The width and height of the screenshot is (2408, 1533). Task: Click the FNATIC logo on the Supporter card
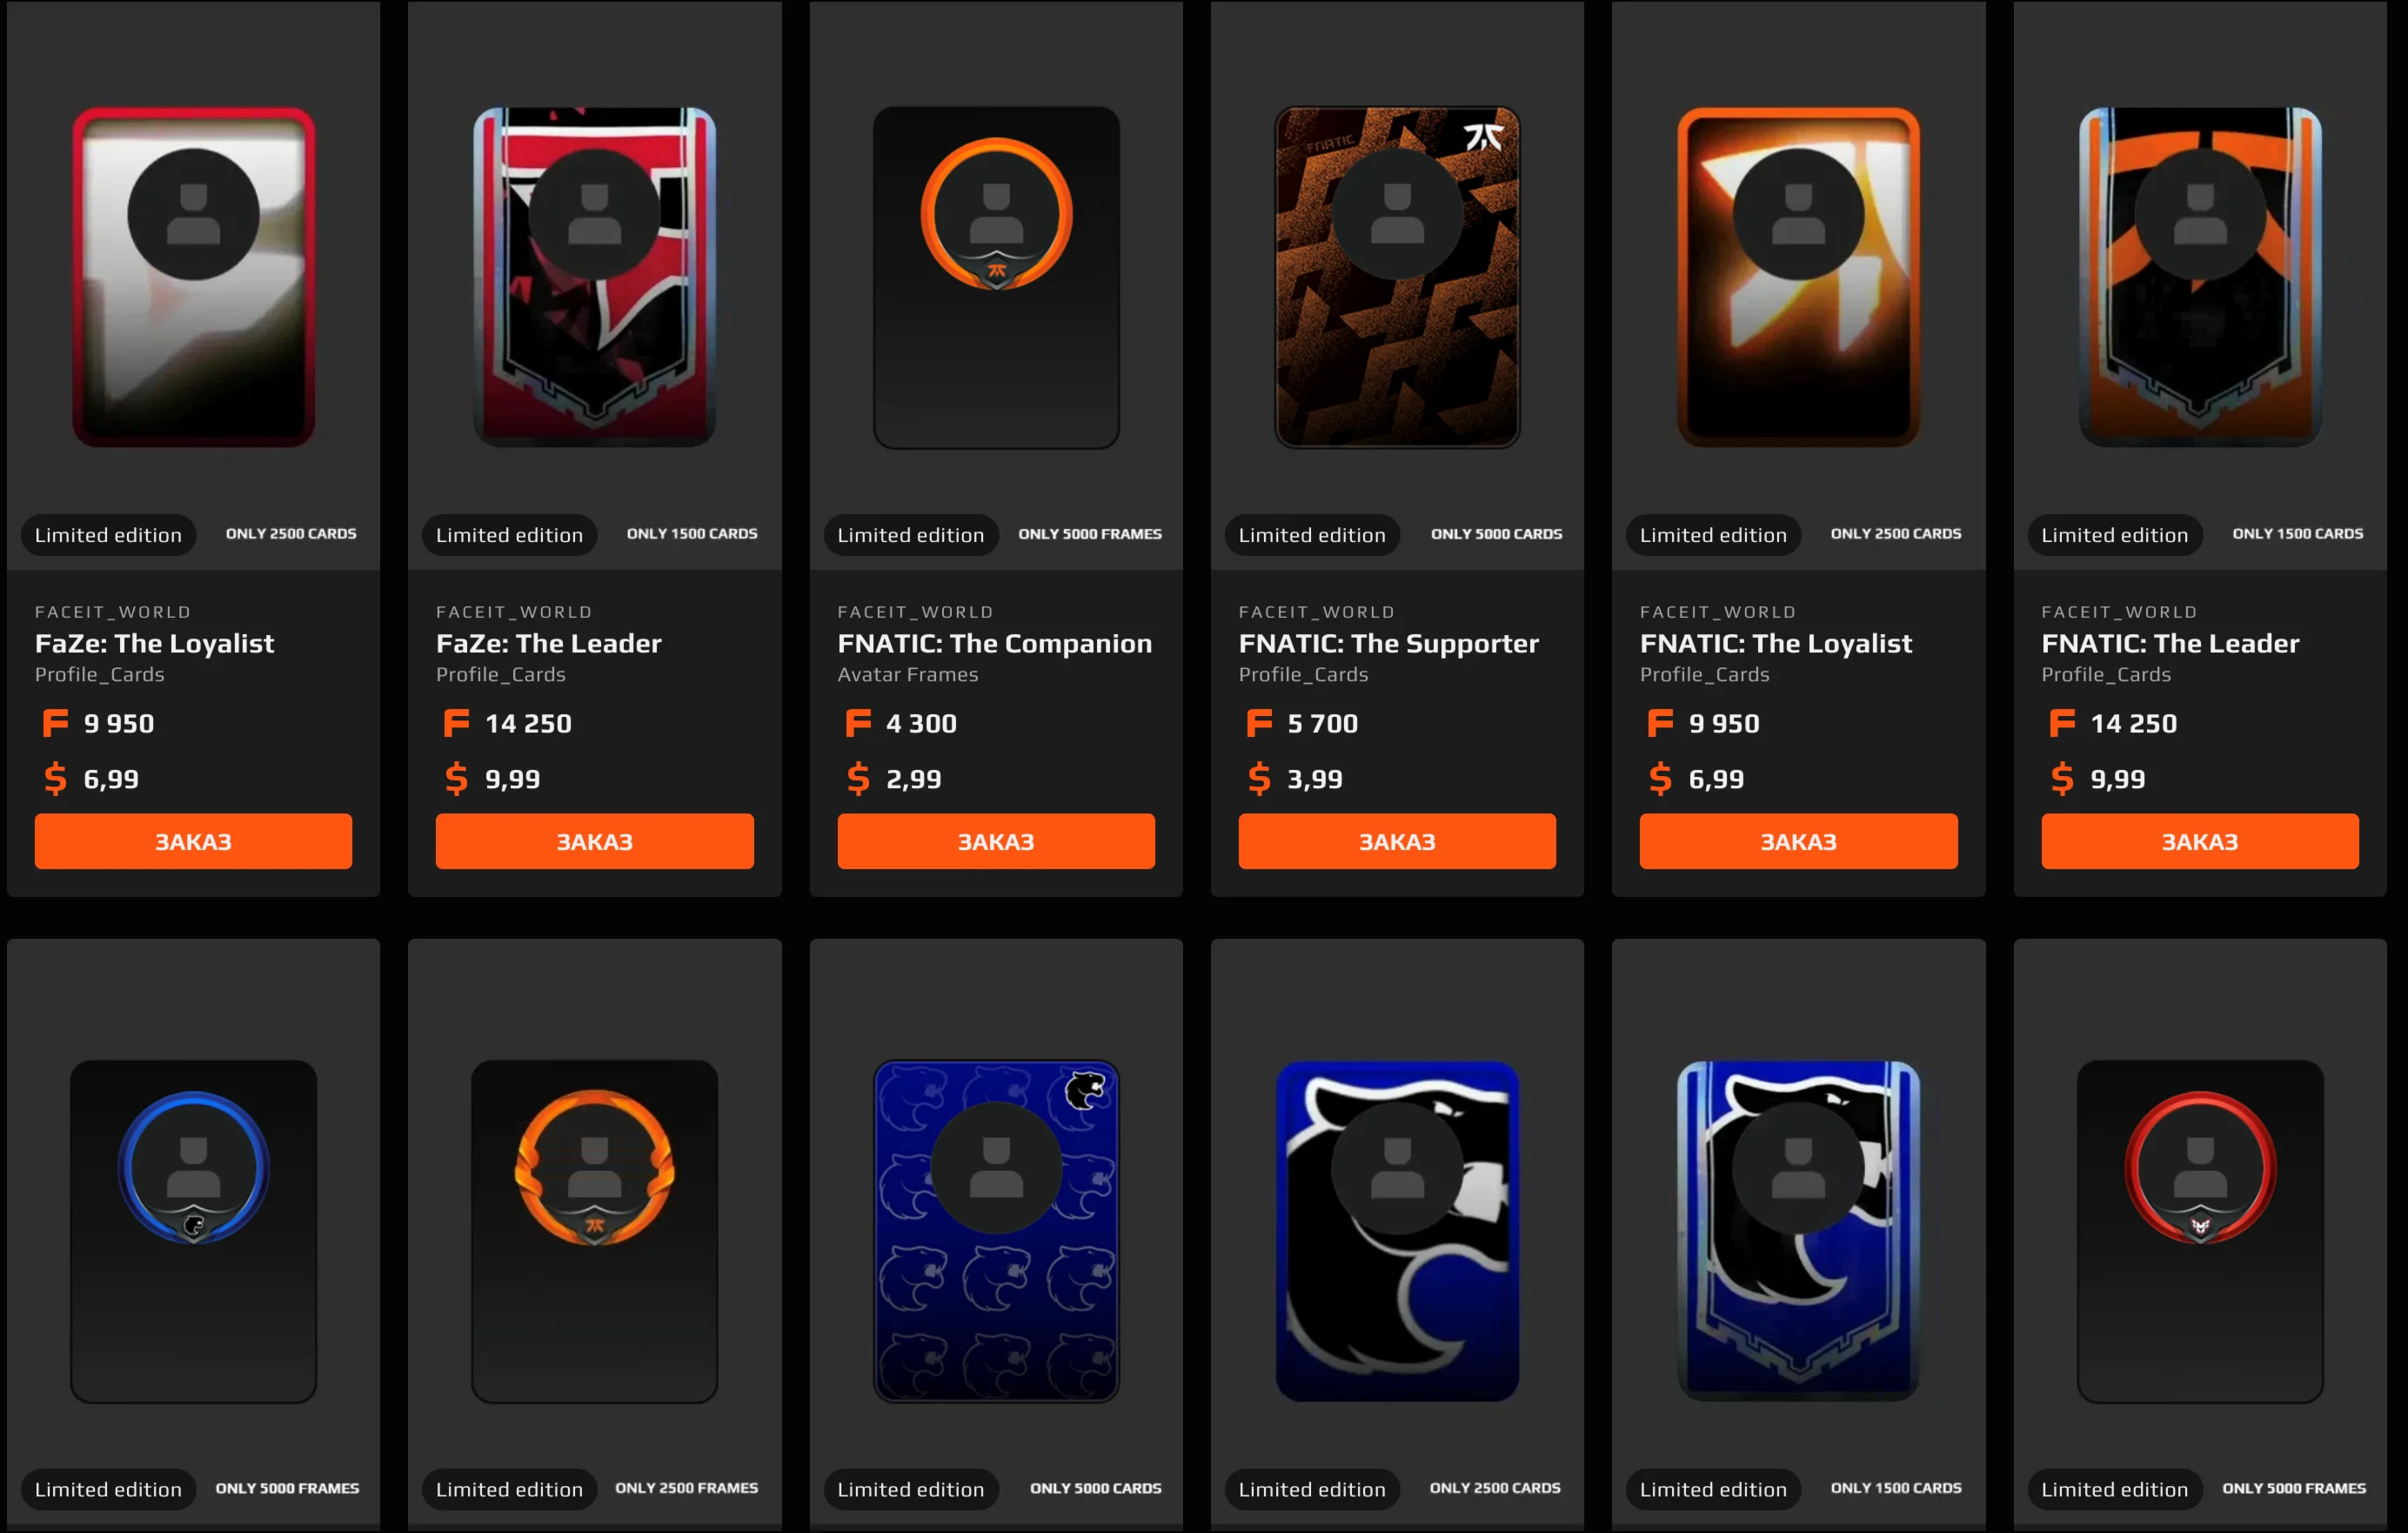pos(1484,137)
